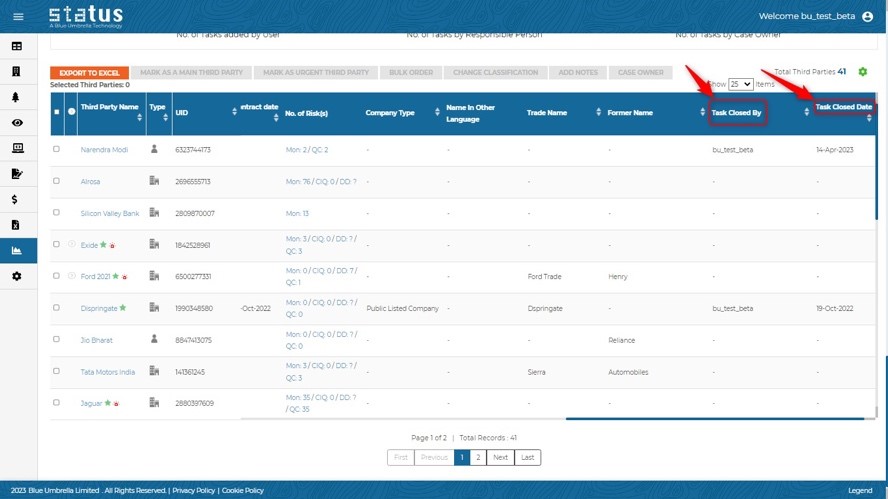Click the table horizontal scrollbar
Image resolution: width=888 pixels, height=499 pixels.
pyautogui.click(x=715, y=419)
